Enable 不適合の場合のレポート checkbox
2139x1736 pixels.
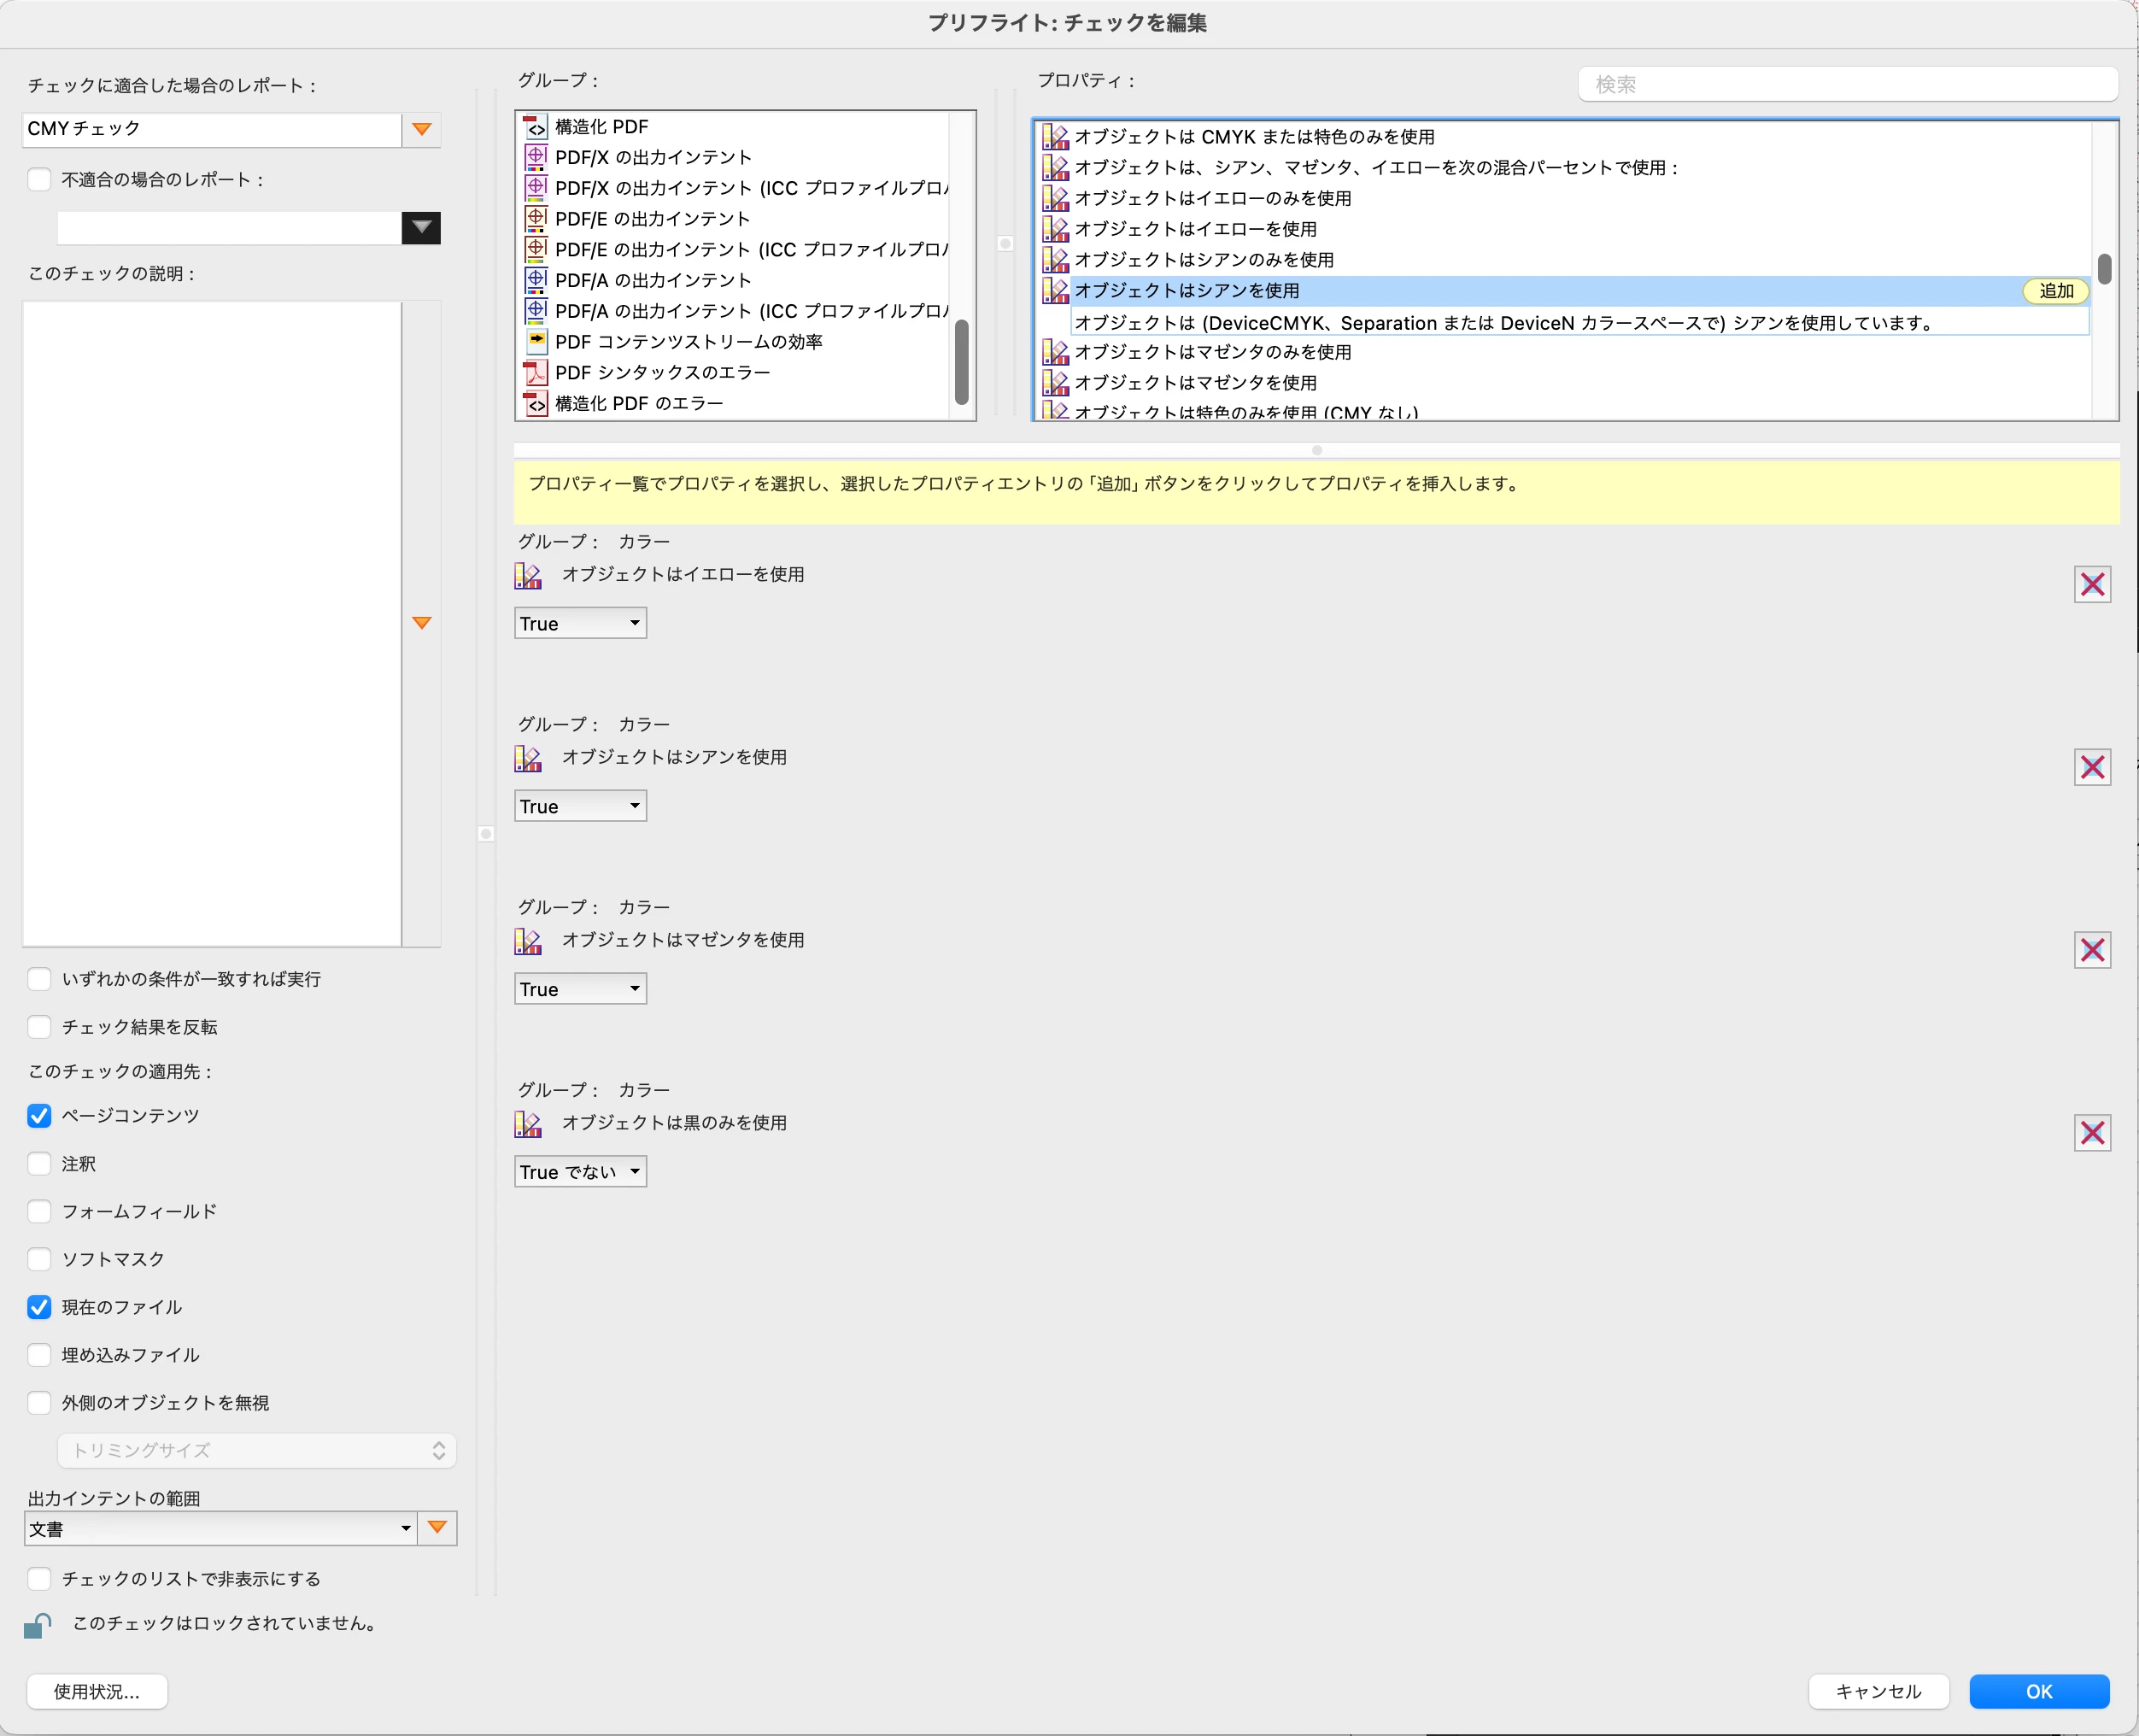[x=39, y=180]
